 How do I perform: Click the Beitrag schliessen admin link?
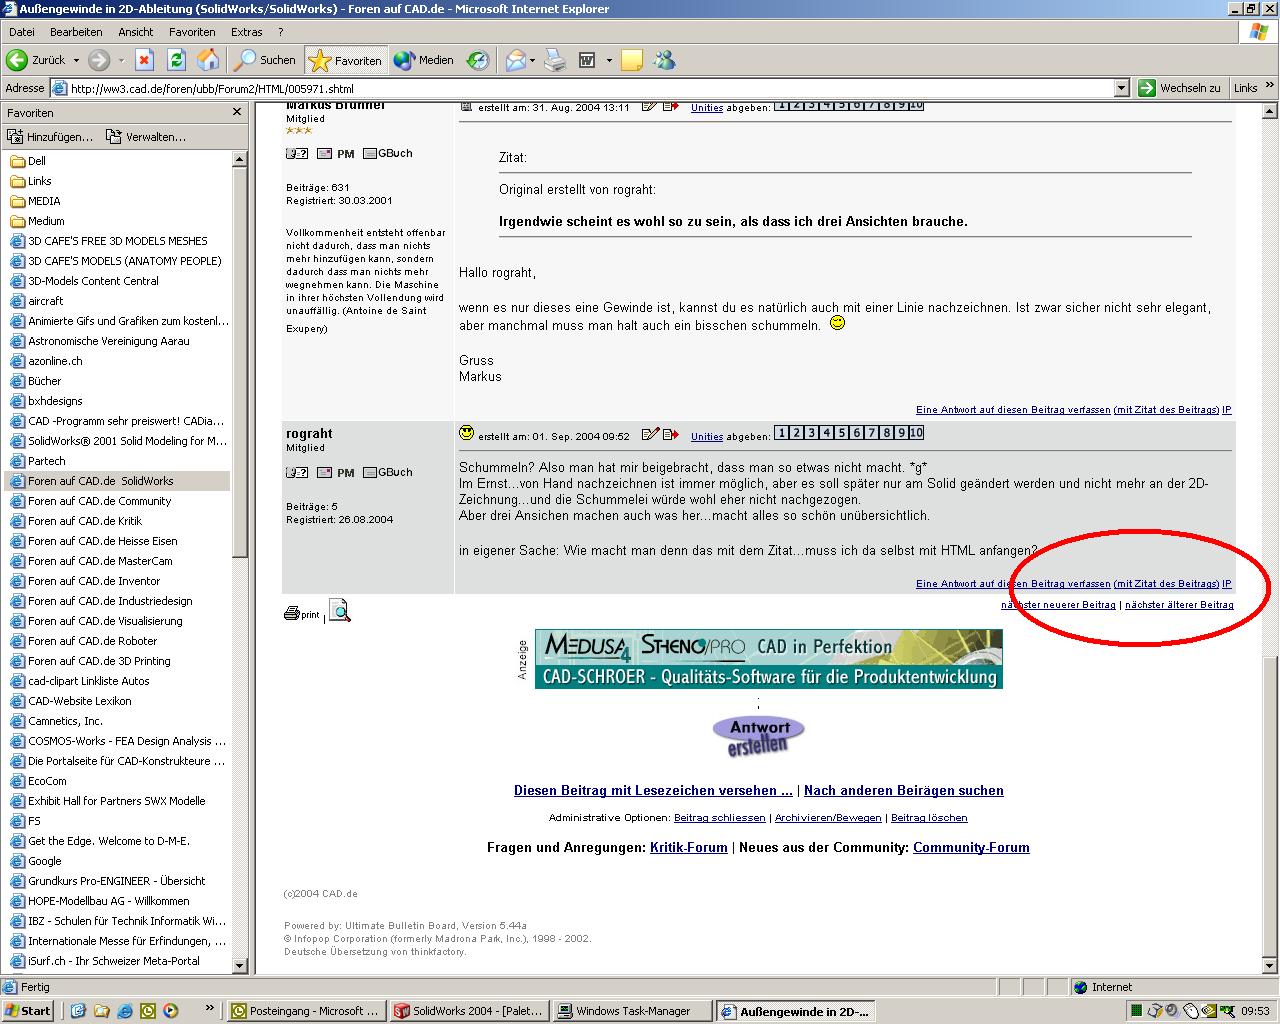coord(720,817)
